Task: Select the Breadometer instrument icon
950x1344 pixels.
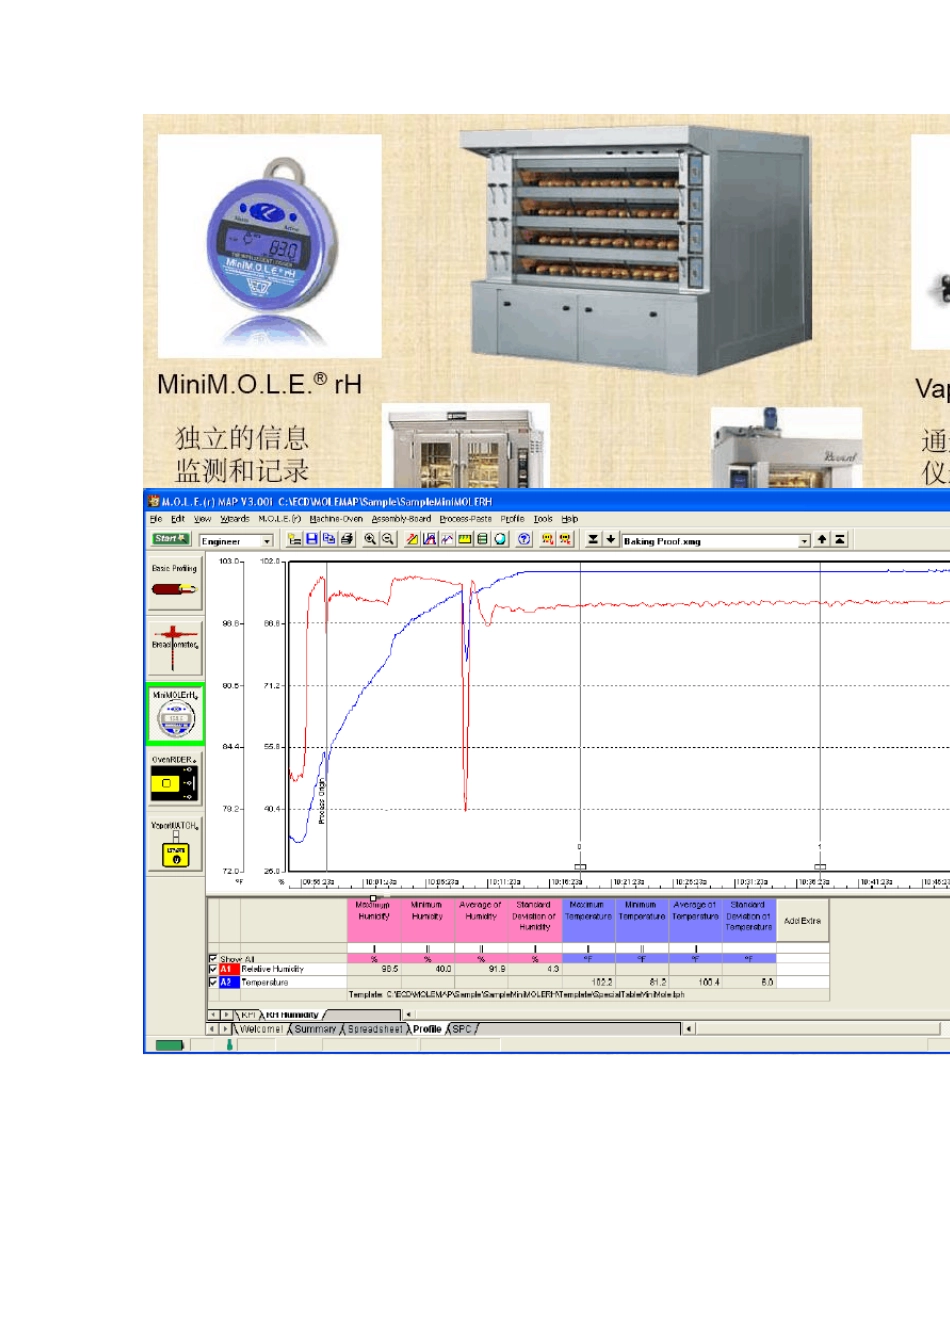Action: (x=175, y=648)
